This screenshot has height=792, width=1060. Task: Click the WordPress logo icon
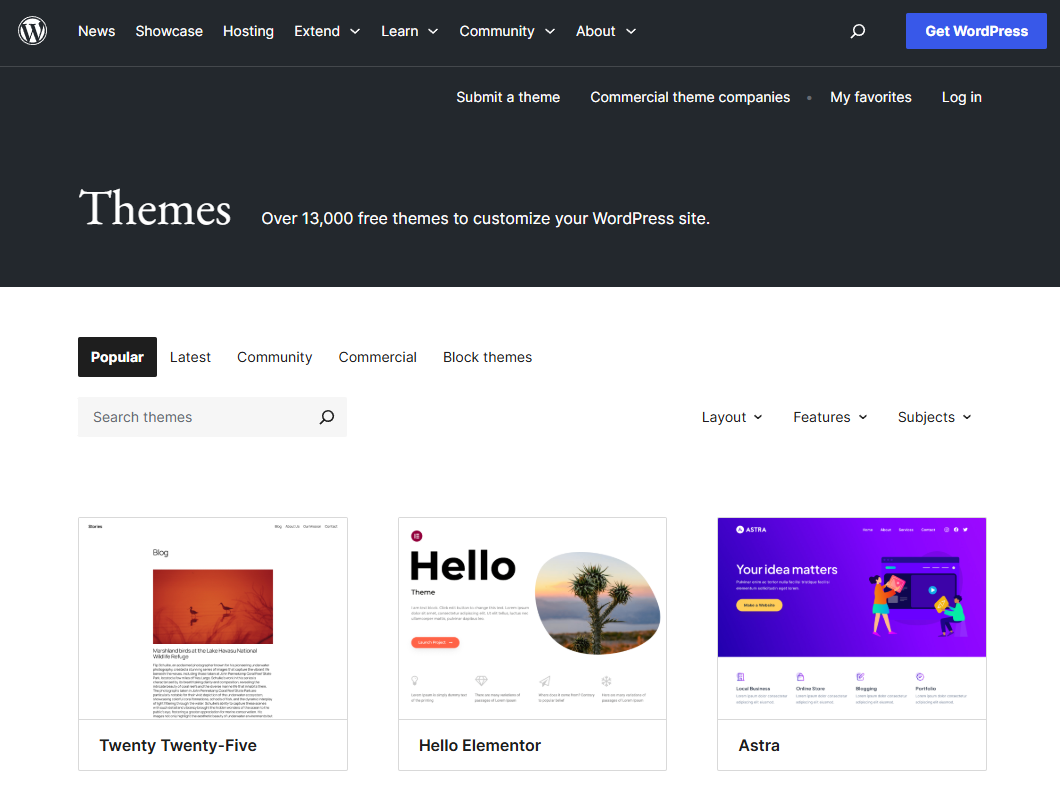[x=33, y=31]
